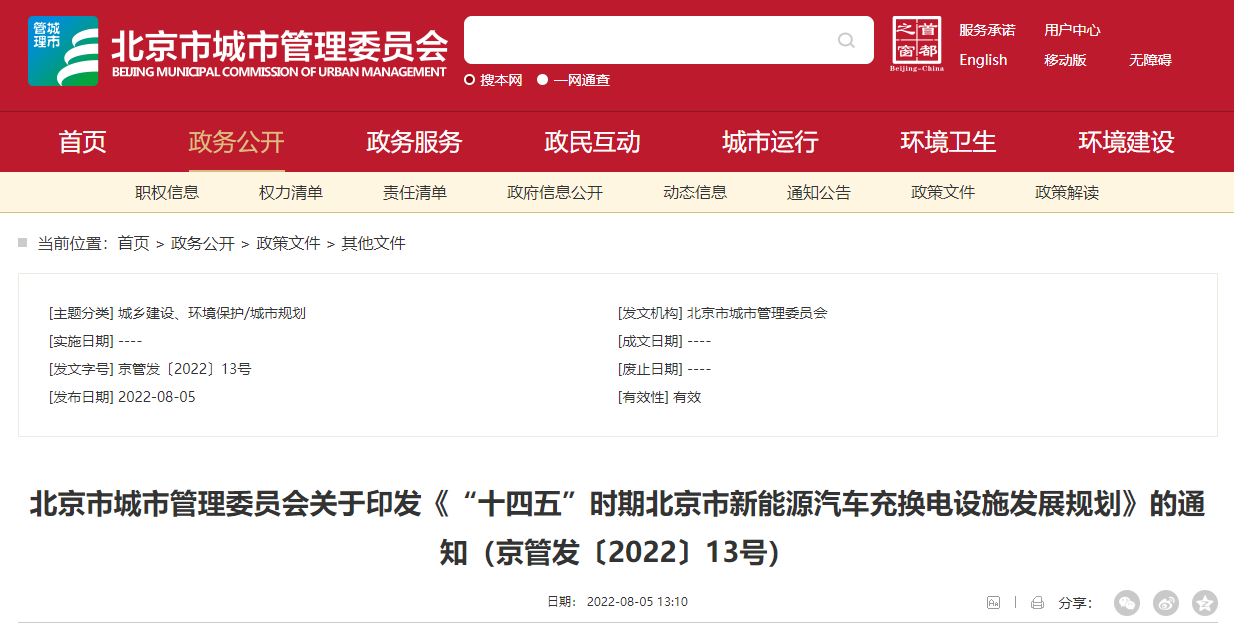Open the 环境卫生 menu
The image size is (1234, 625).
946,142
